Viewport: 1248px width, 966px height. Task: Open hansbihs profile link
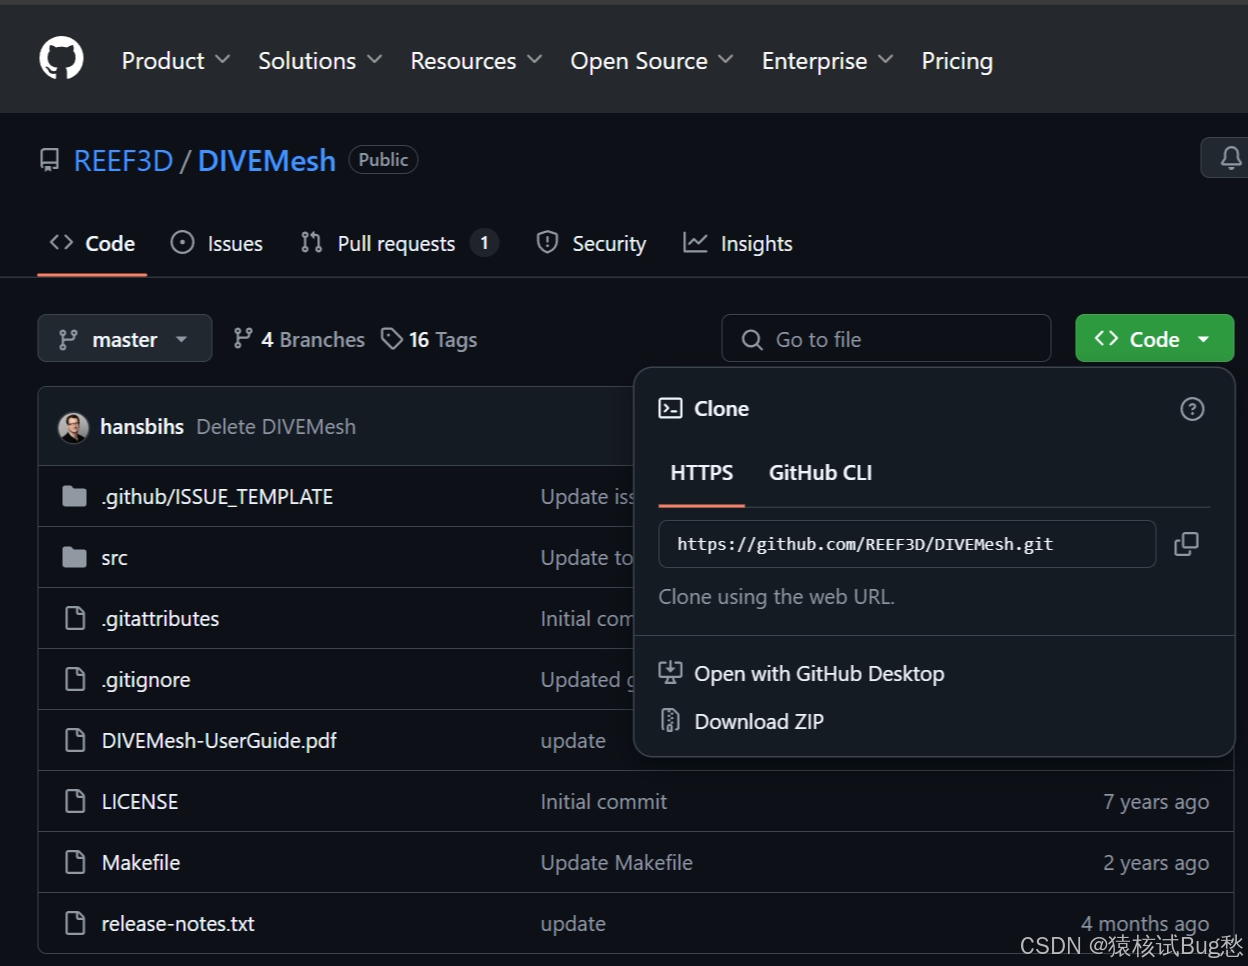[x=142, y=427]
